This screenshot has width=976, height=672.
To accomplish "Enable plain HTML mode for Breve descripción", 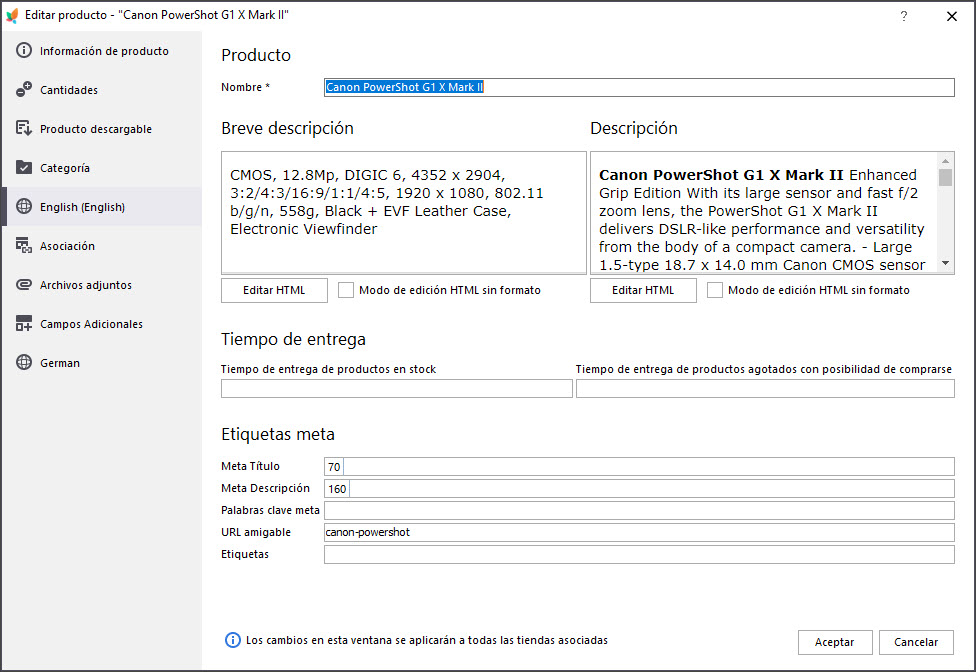I will 346,290.
